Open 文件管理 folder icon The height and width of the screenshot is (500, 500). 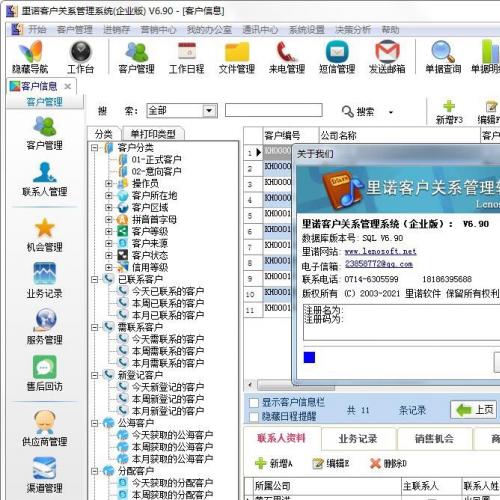[237, 52]
